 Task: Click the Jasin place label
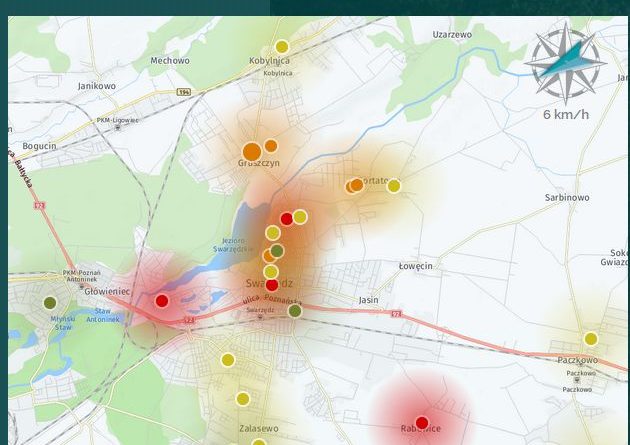[369, 299]
